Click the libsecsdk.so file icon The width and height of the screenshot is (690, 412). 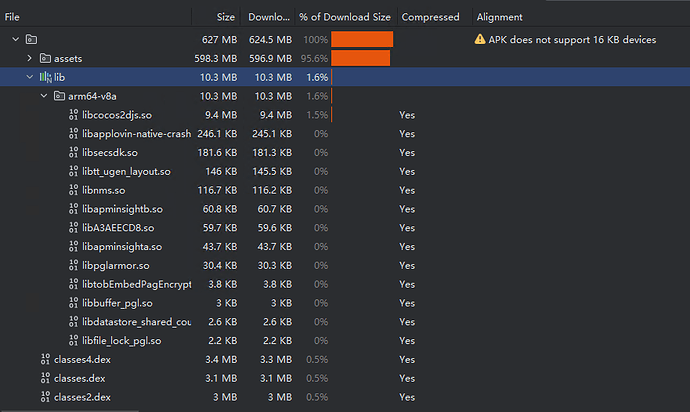73,152
